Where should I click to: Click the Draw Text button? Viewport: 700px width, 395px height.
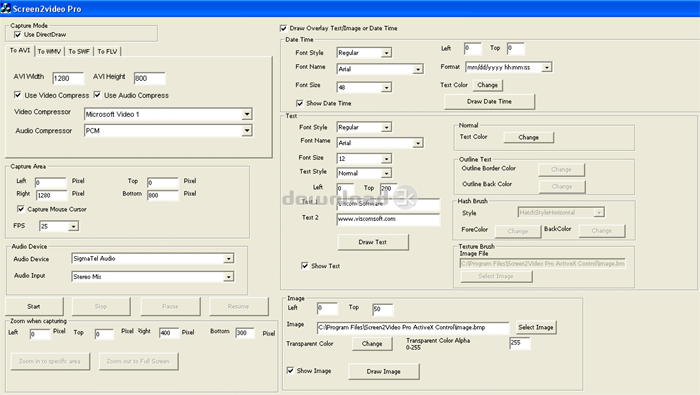[373, 242]
